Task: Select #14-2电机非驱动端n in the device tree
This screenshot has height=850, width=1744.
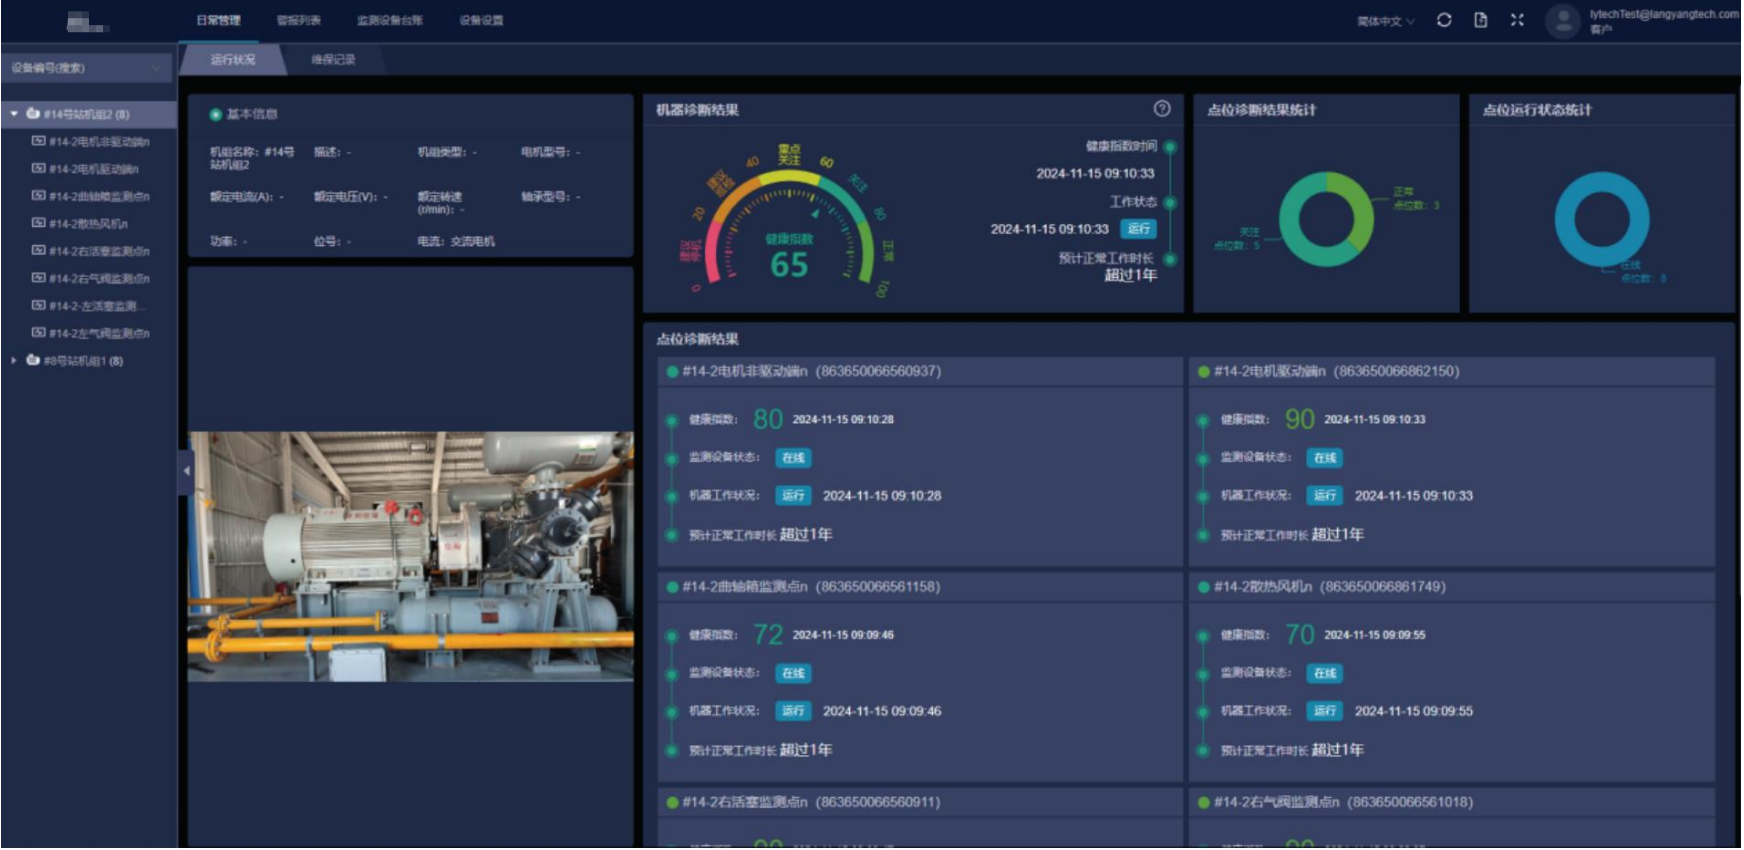Action: (x=99, y=142)
